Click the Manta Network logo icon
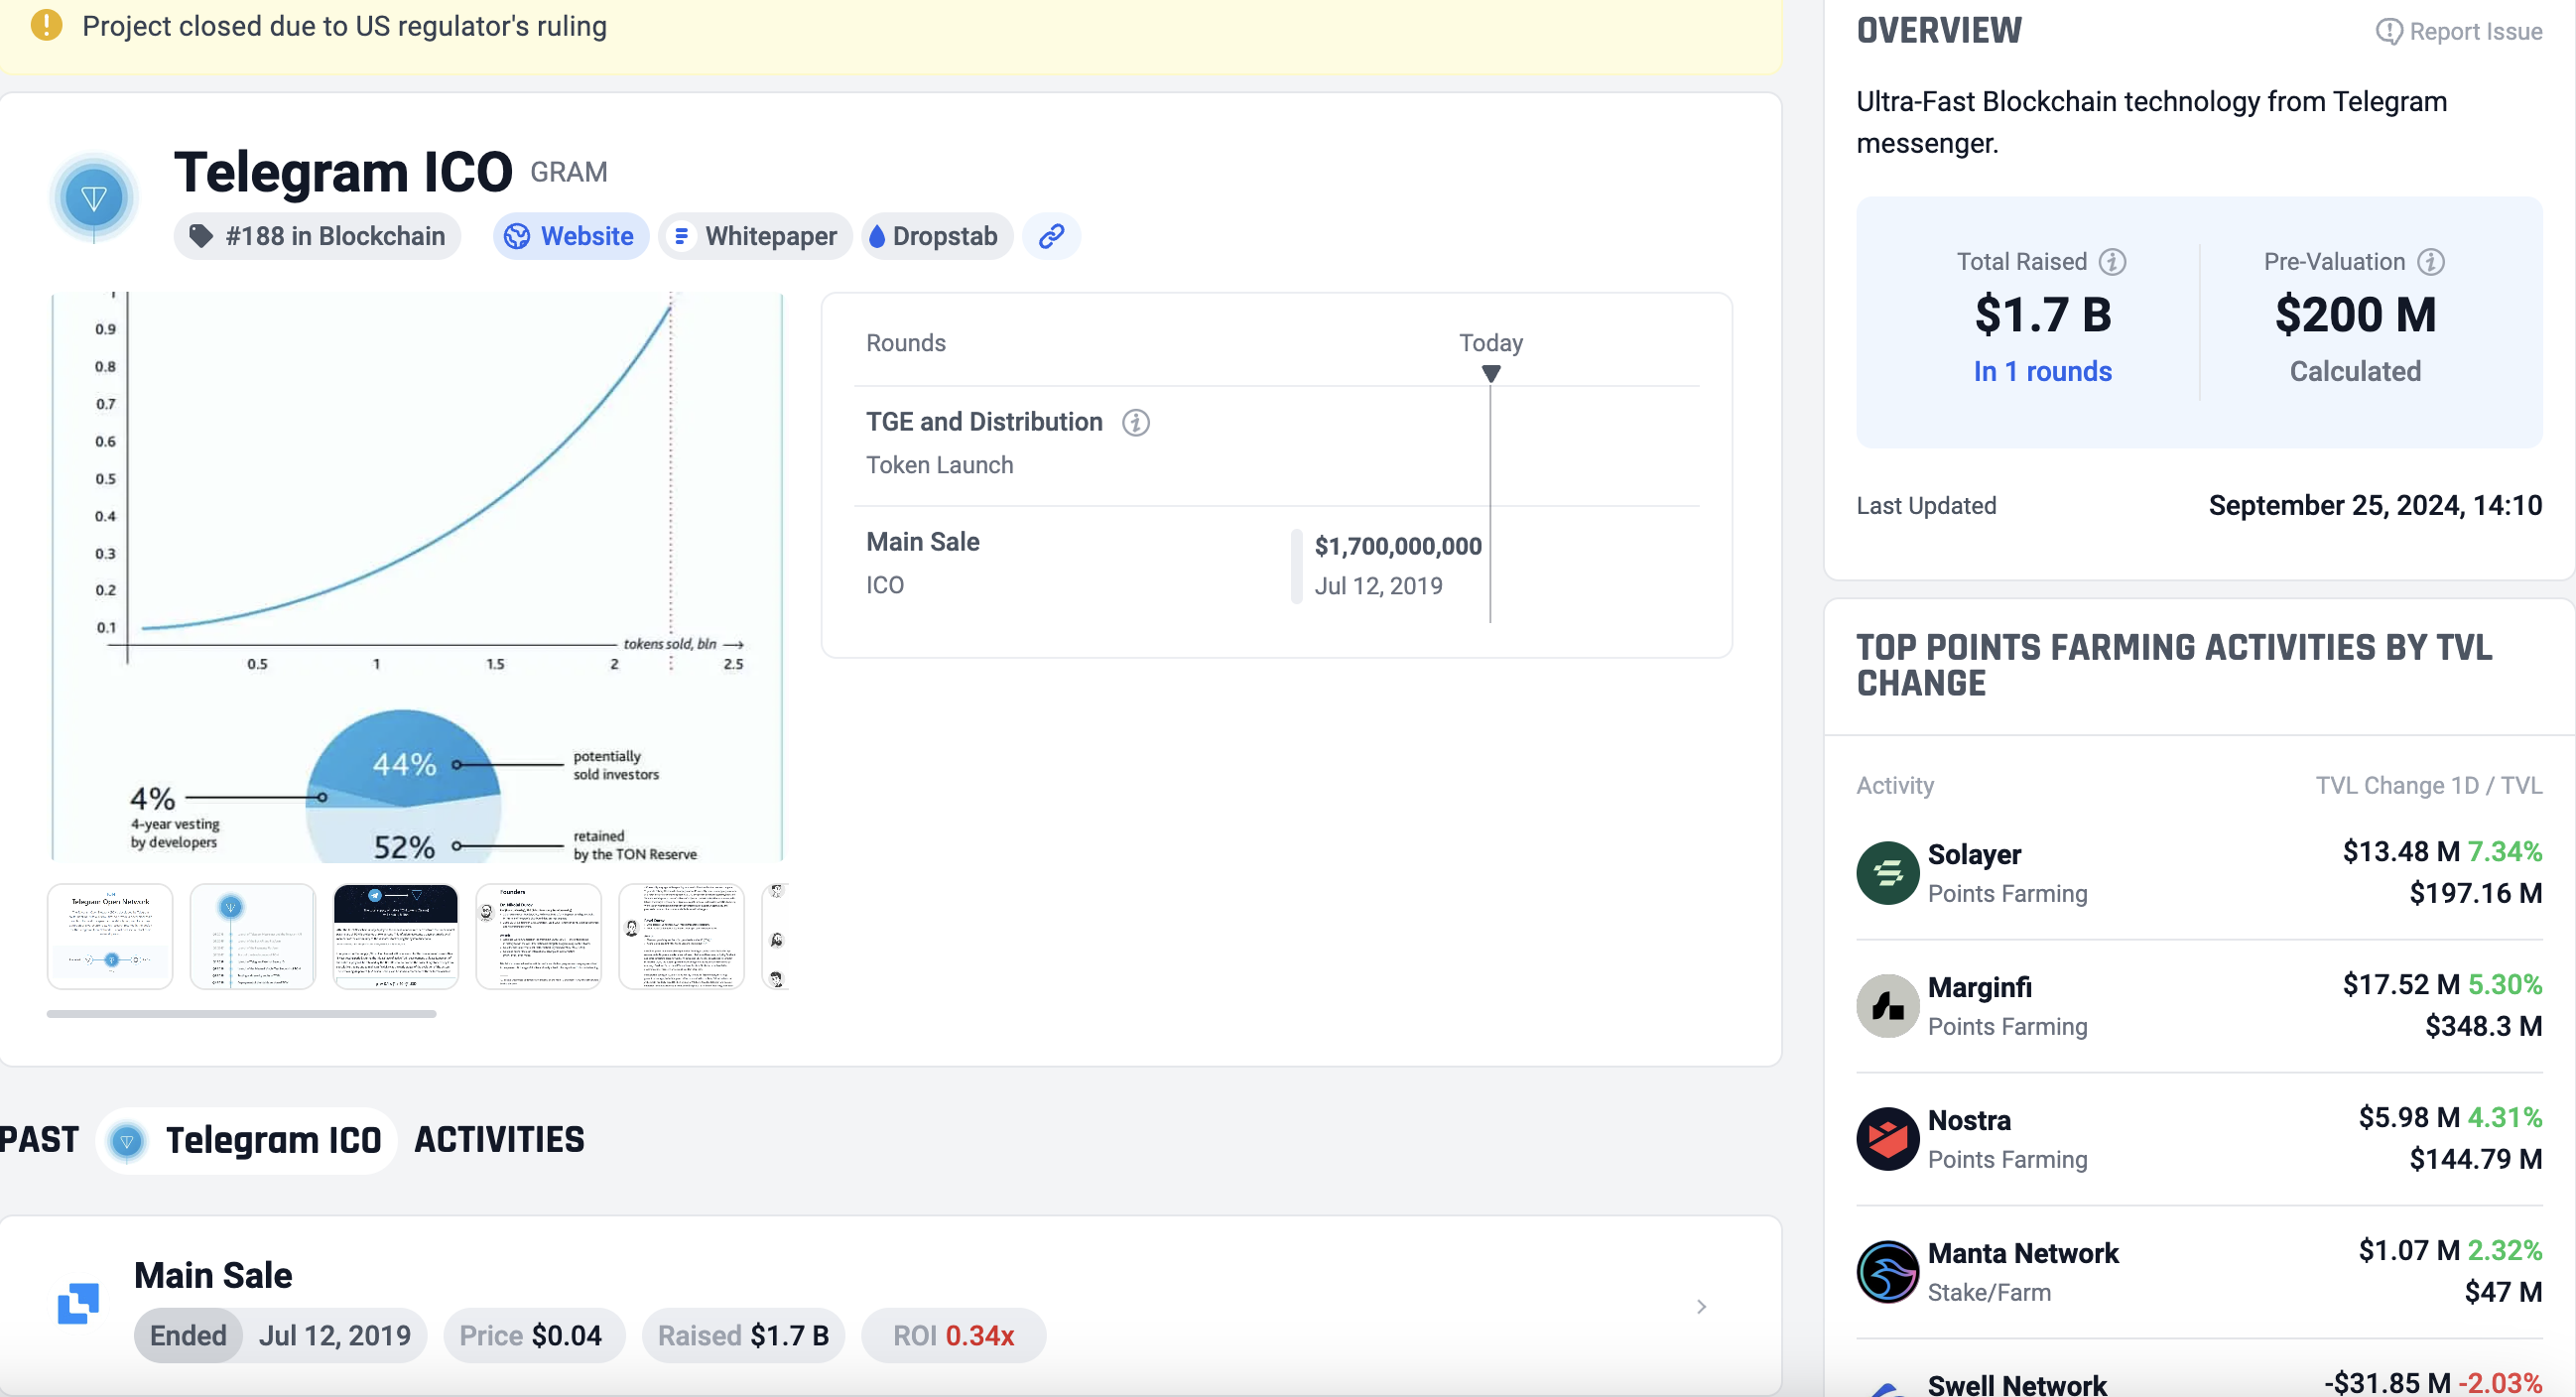The image size is (2576, 1397). pyautogui.click(x=1887, y=1272)
